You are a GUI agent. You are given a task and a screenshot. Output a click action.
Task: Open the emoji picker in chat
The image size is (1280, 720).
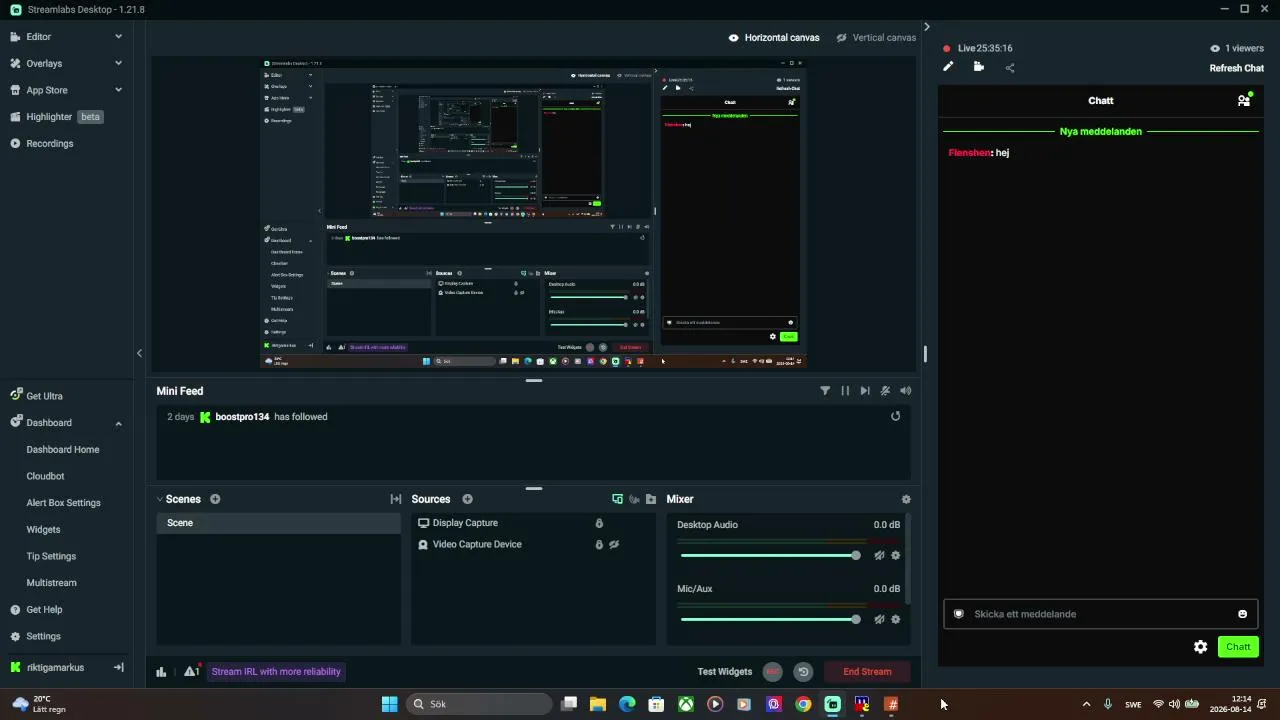1243,614
